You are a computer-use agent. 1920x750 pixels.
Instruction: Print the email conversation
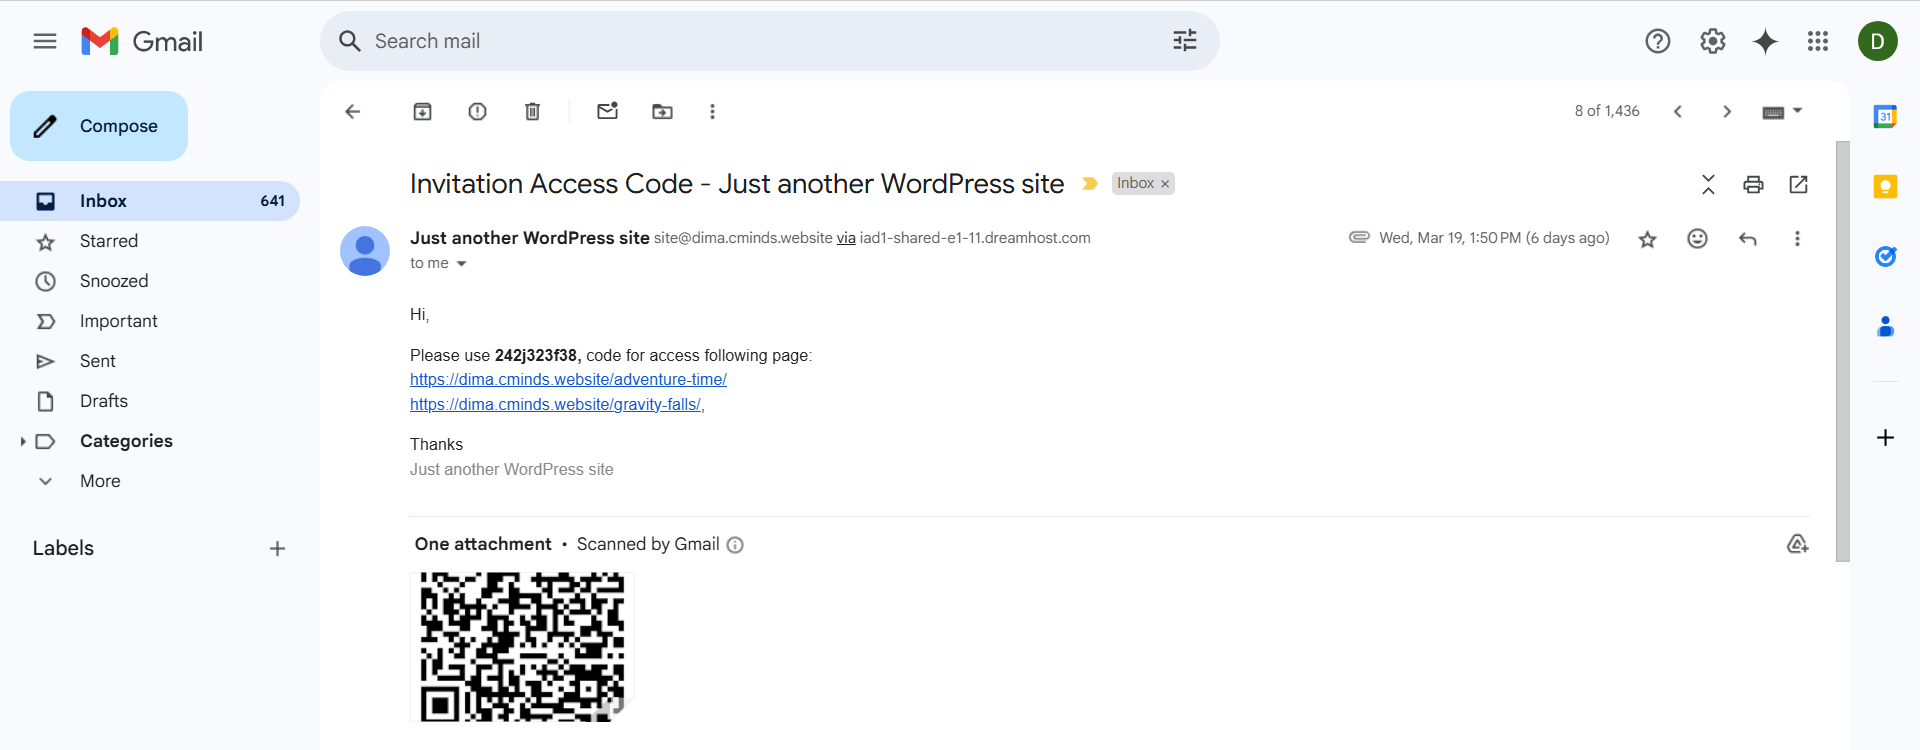pos(1753,184)
